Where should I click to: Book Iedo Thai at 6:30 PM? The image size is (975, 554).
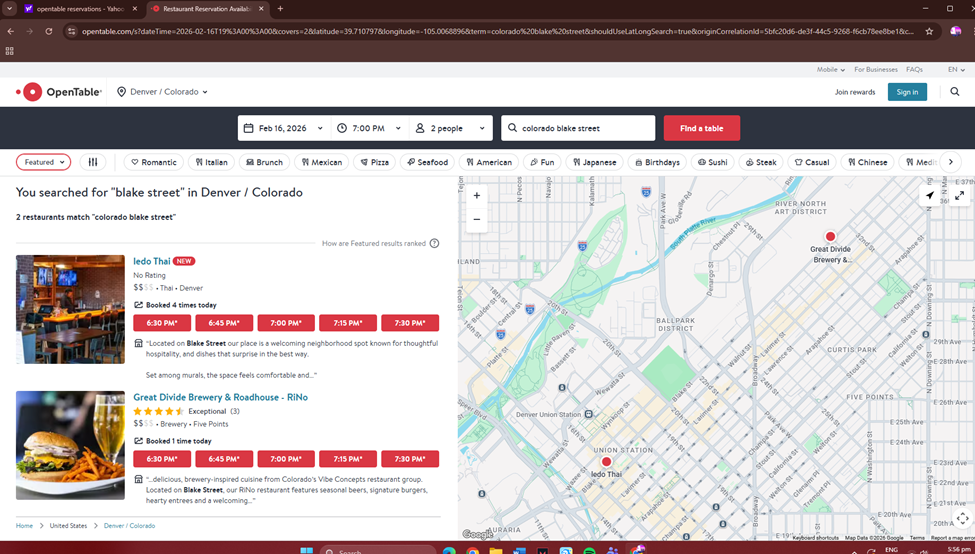[162, 323]
